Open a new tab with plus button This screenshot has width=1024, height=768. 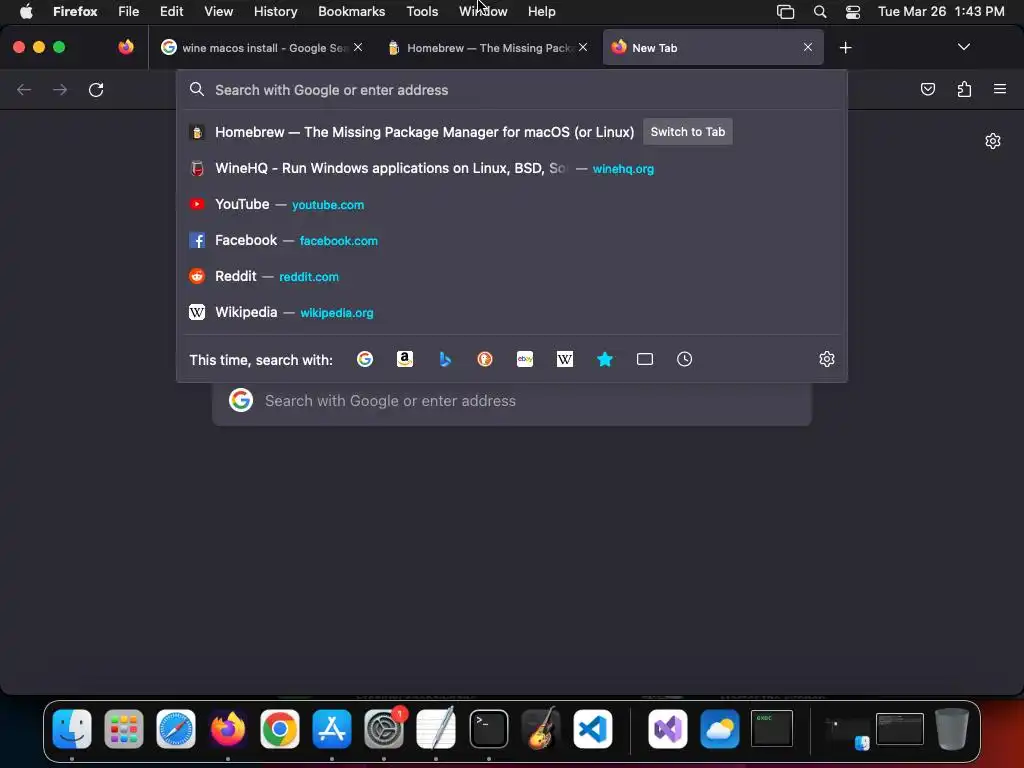tap(845, 48)
